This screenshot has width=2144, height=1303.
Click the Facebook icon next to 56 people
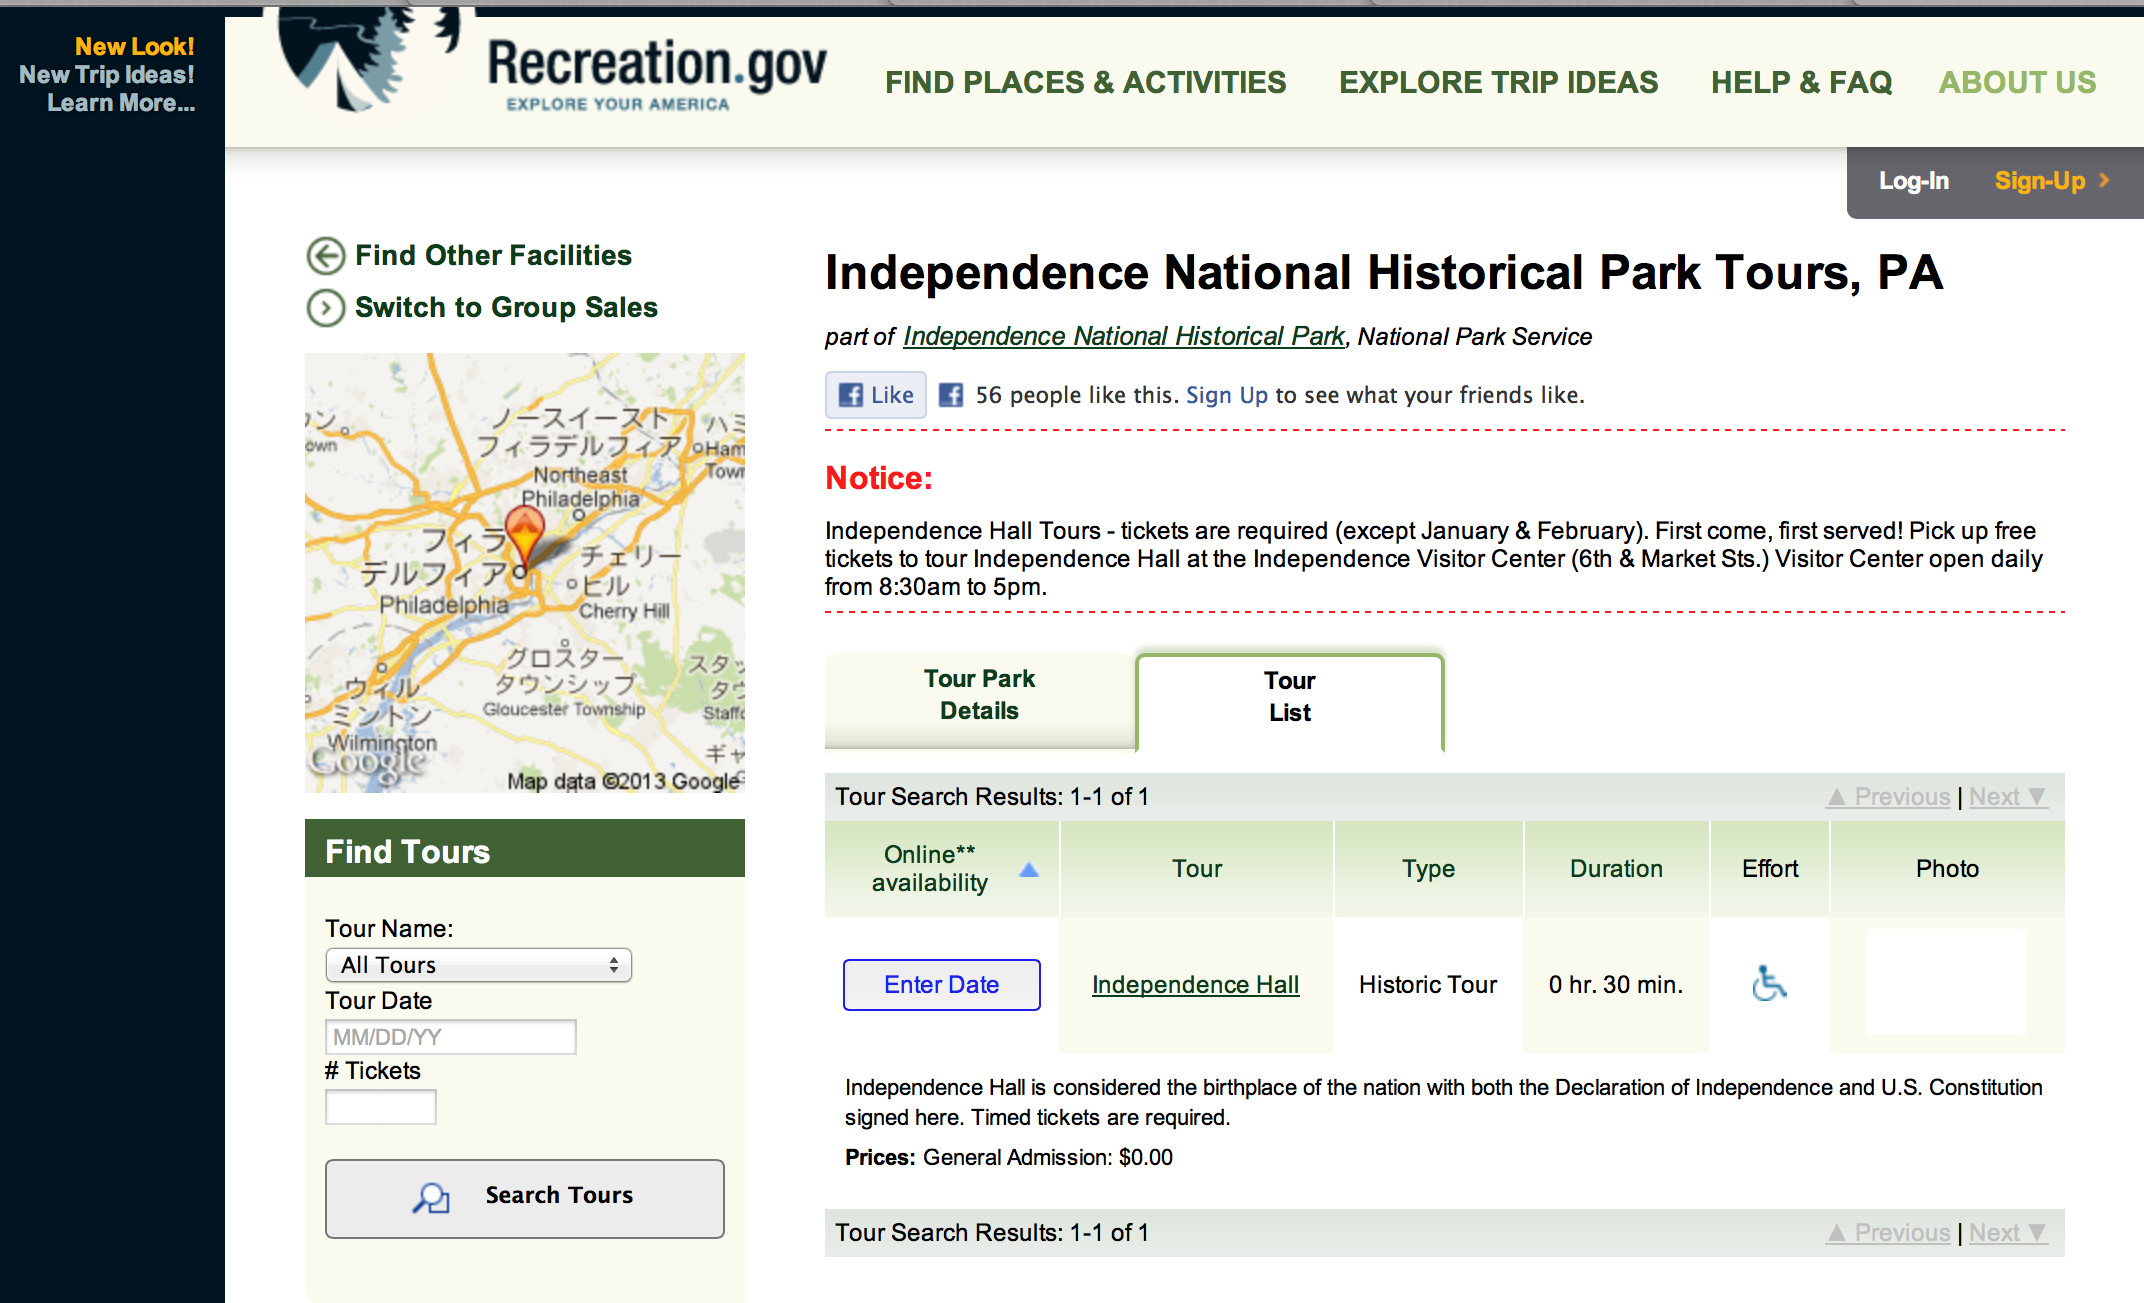[951, 395]
